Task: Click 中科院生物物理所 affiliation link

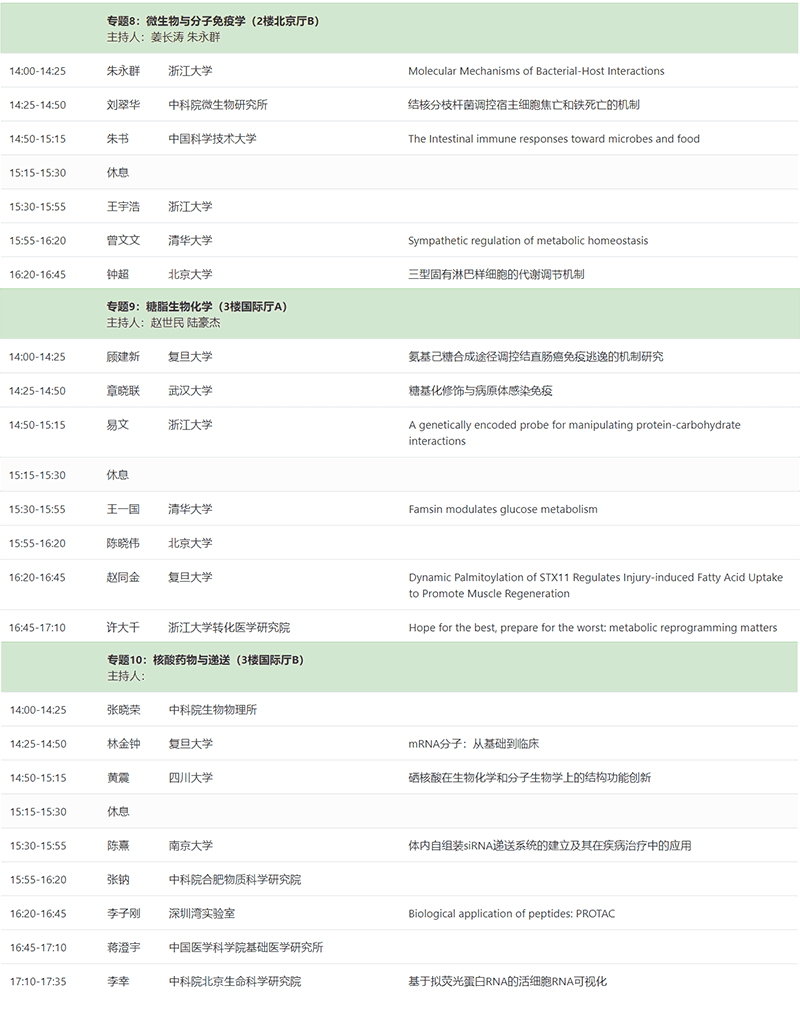Action: pyautogui.click(x=212, y=710)
